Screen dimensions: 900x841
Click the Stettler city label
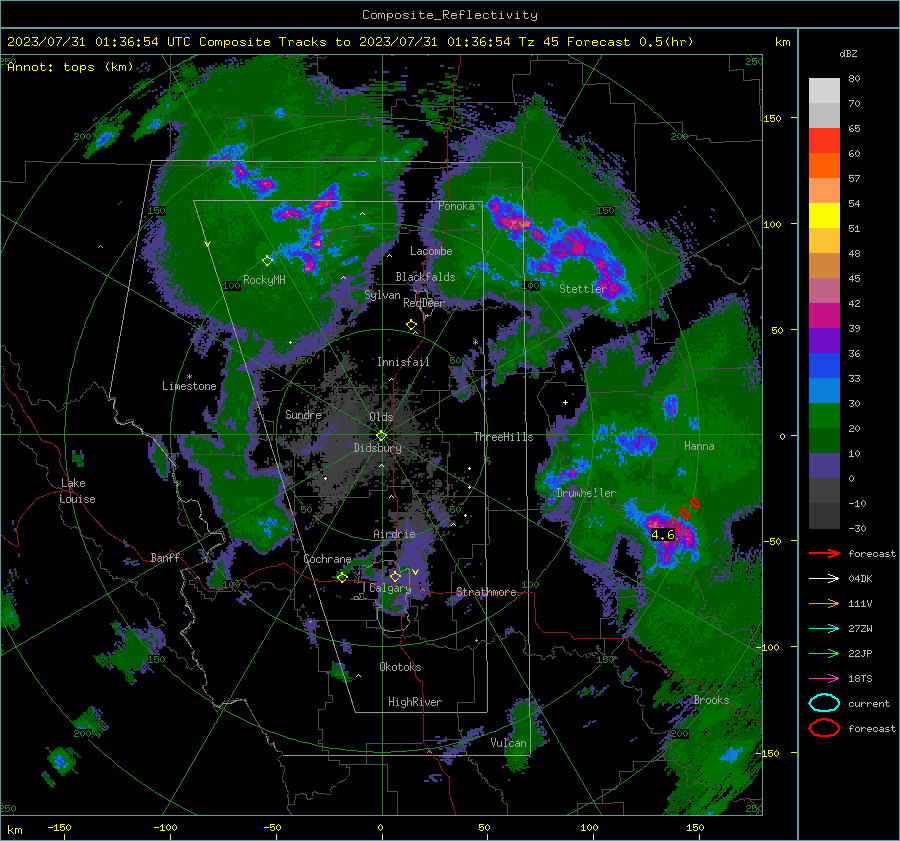click(x=583, y=289)
